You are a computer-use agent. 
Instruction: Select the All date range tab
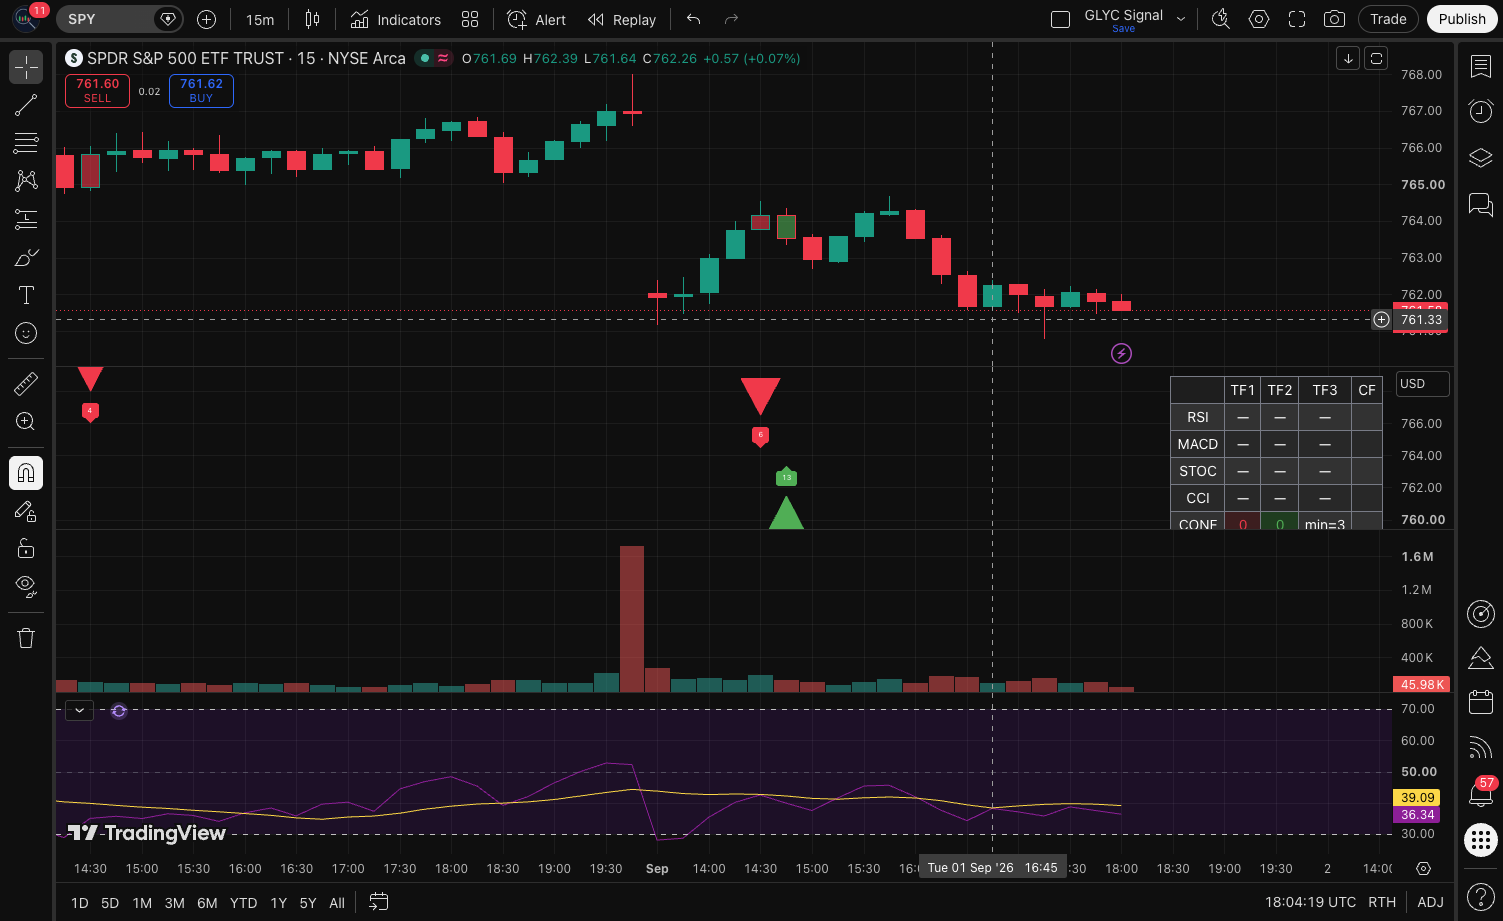[x=337, y=902]
